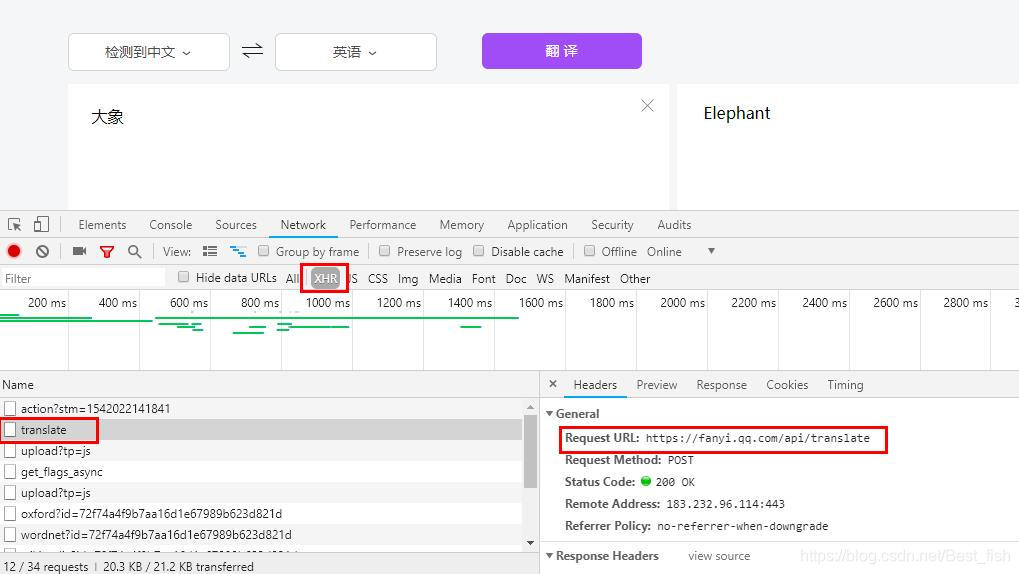Click the Elephant translation result text
The width and height of the screenshot is (1019, 574).
click(x=736, y=113)
